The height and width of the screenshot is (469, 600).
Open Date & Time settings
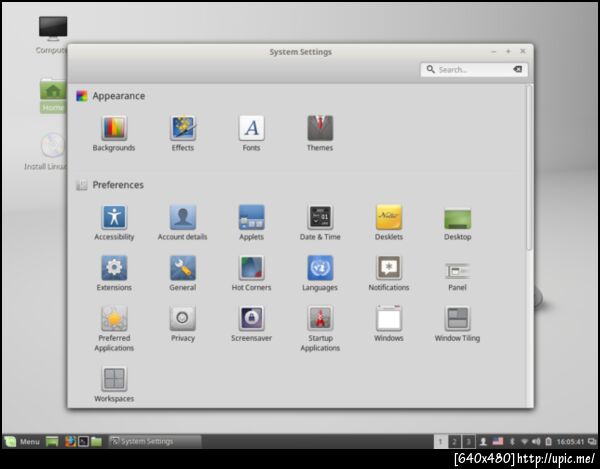click(x=320, y=222)
